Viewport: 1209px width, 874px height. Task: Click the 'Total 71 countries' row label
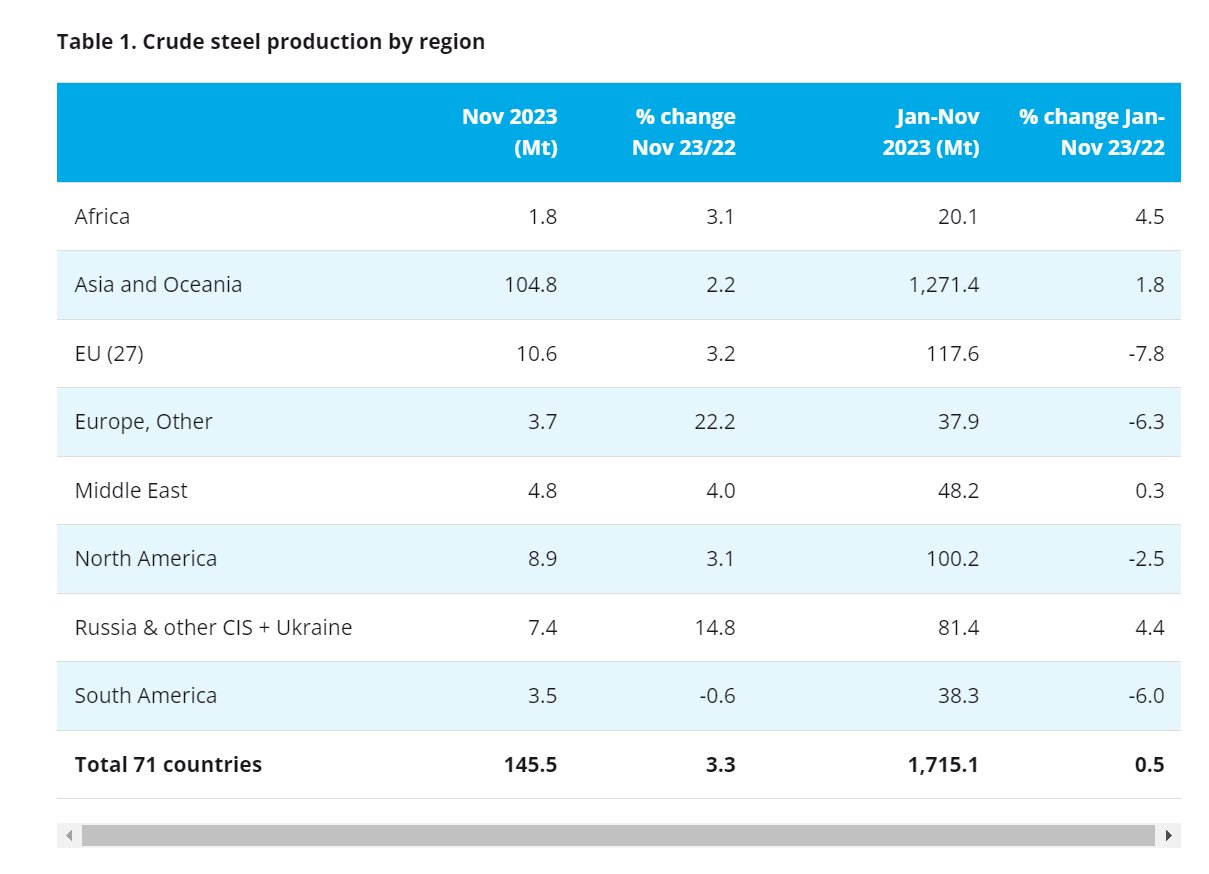168,765
